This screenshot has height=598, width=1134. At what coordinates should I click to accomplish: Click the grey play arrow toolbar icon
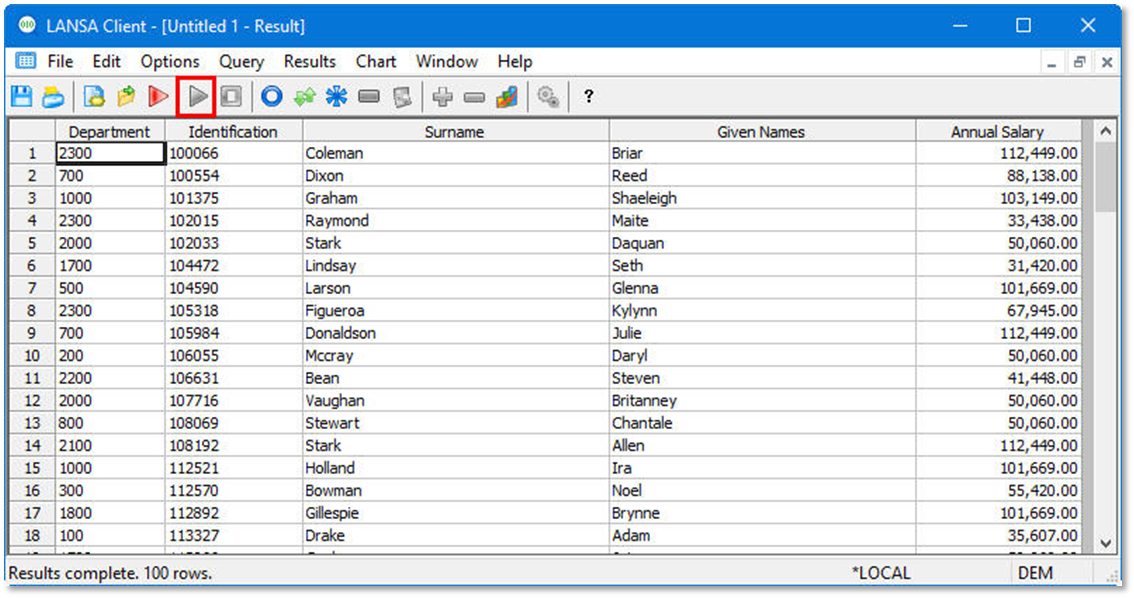(x=197, y=96)
